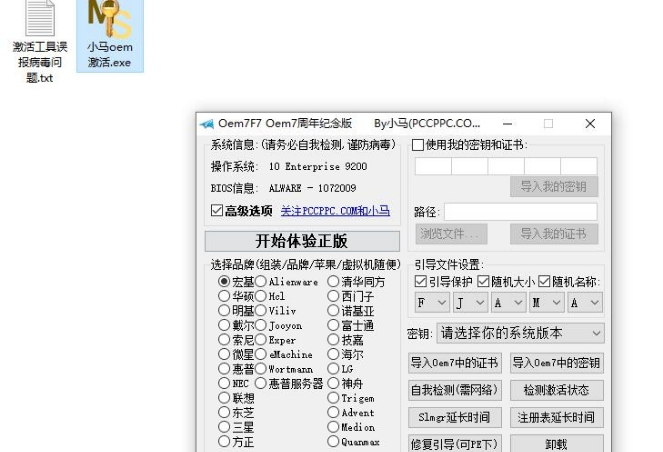Select 海尔 brand radio button
663x452 pixels.
pyautogui.click(x=333, y=354)
